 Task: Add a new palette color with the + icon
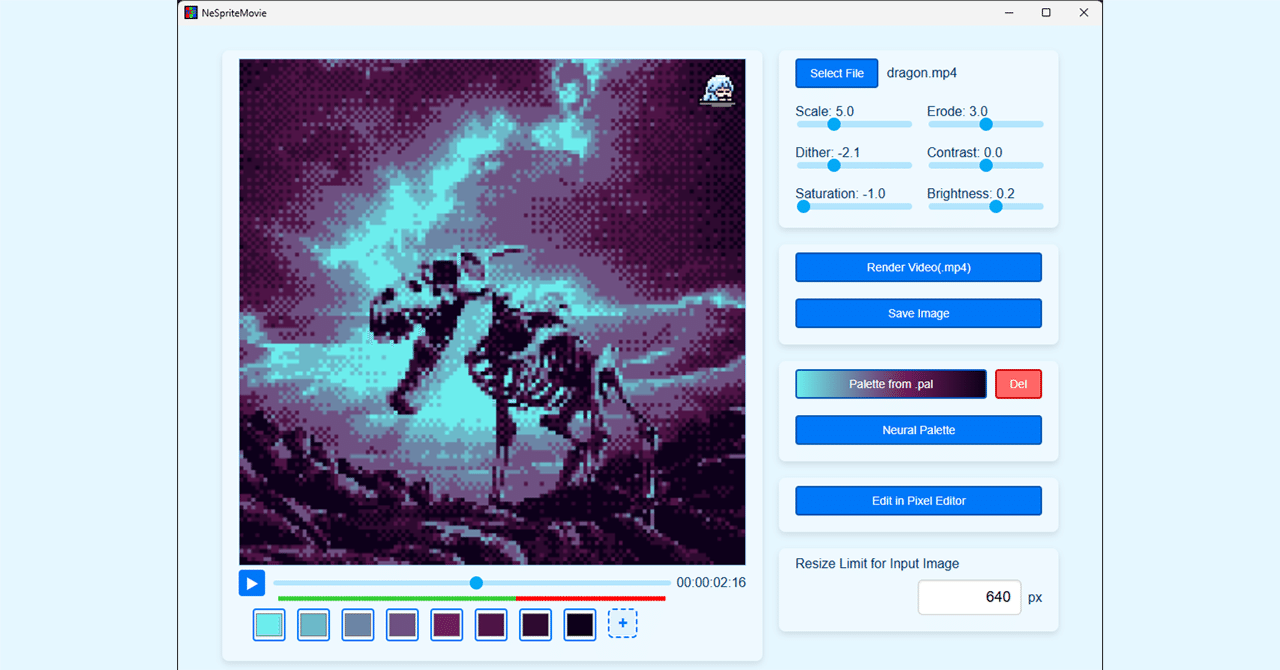(623, 623)
